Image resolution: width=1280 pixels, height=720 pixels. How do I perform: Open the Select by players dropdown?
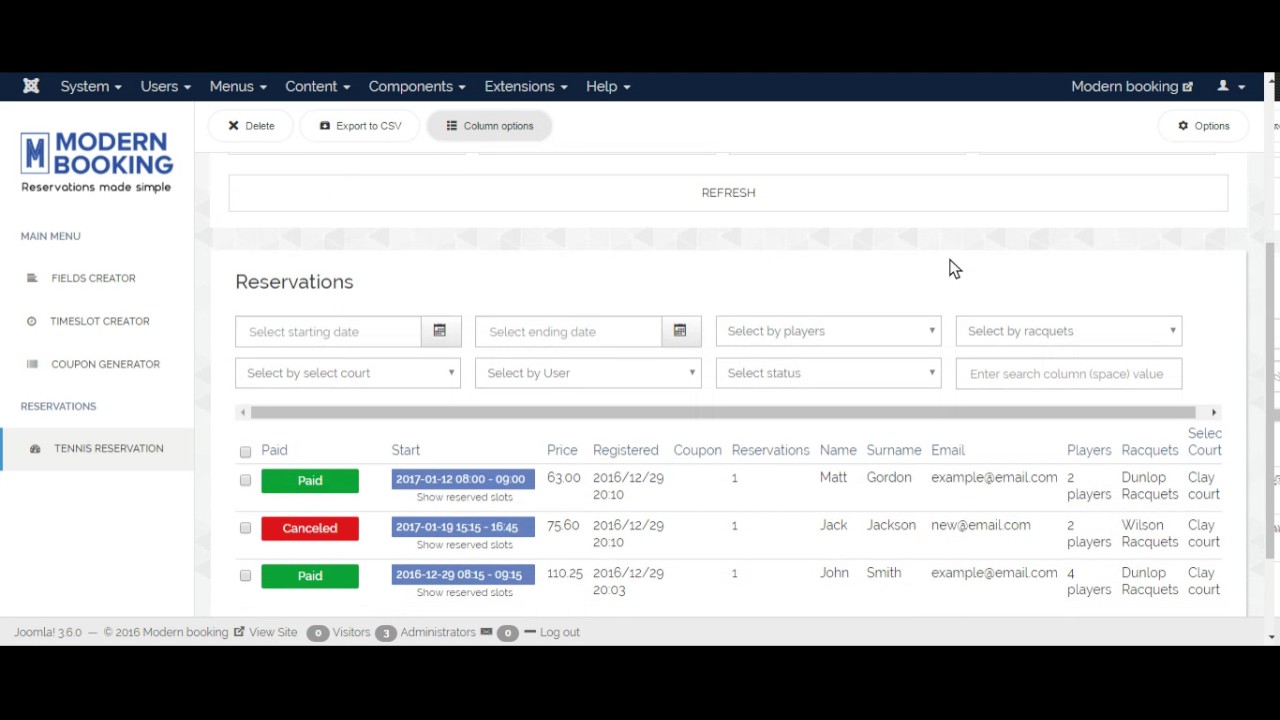click(x=828, y=331)
